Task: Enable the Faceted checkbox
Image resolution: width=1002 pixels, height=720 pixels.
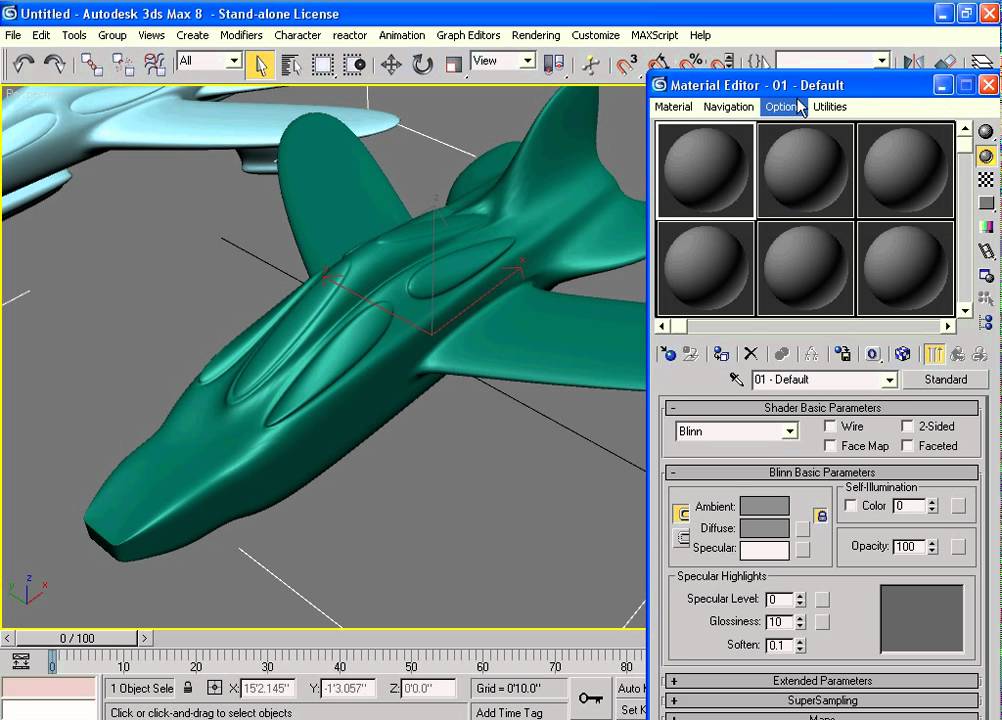Action: [x=907, y=445]
